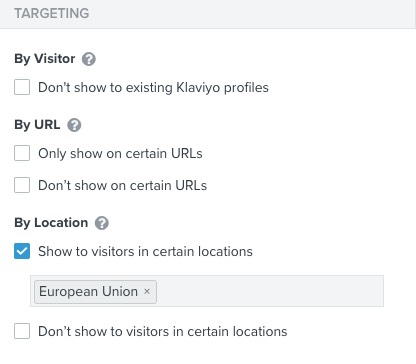The image size is (416, 364).
Task: Enable Don't show to existing Klaviyo profiles checkbox
Action: (22, 87)
